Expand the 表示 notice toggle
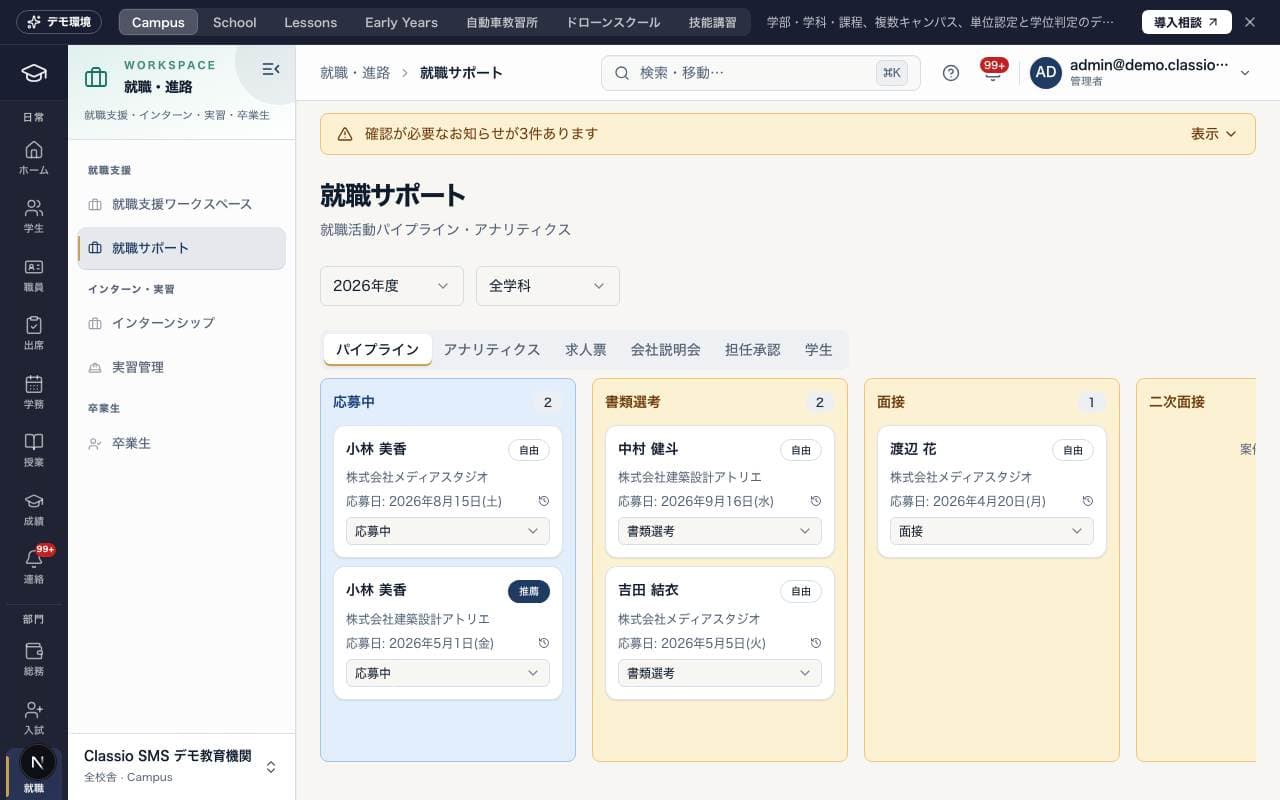This screenshot has height=800, width=1280. click(1214, 134)
